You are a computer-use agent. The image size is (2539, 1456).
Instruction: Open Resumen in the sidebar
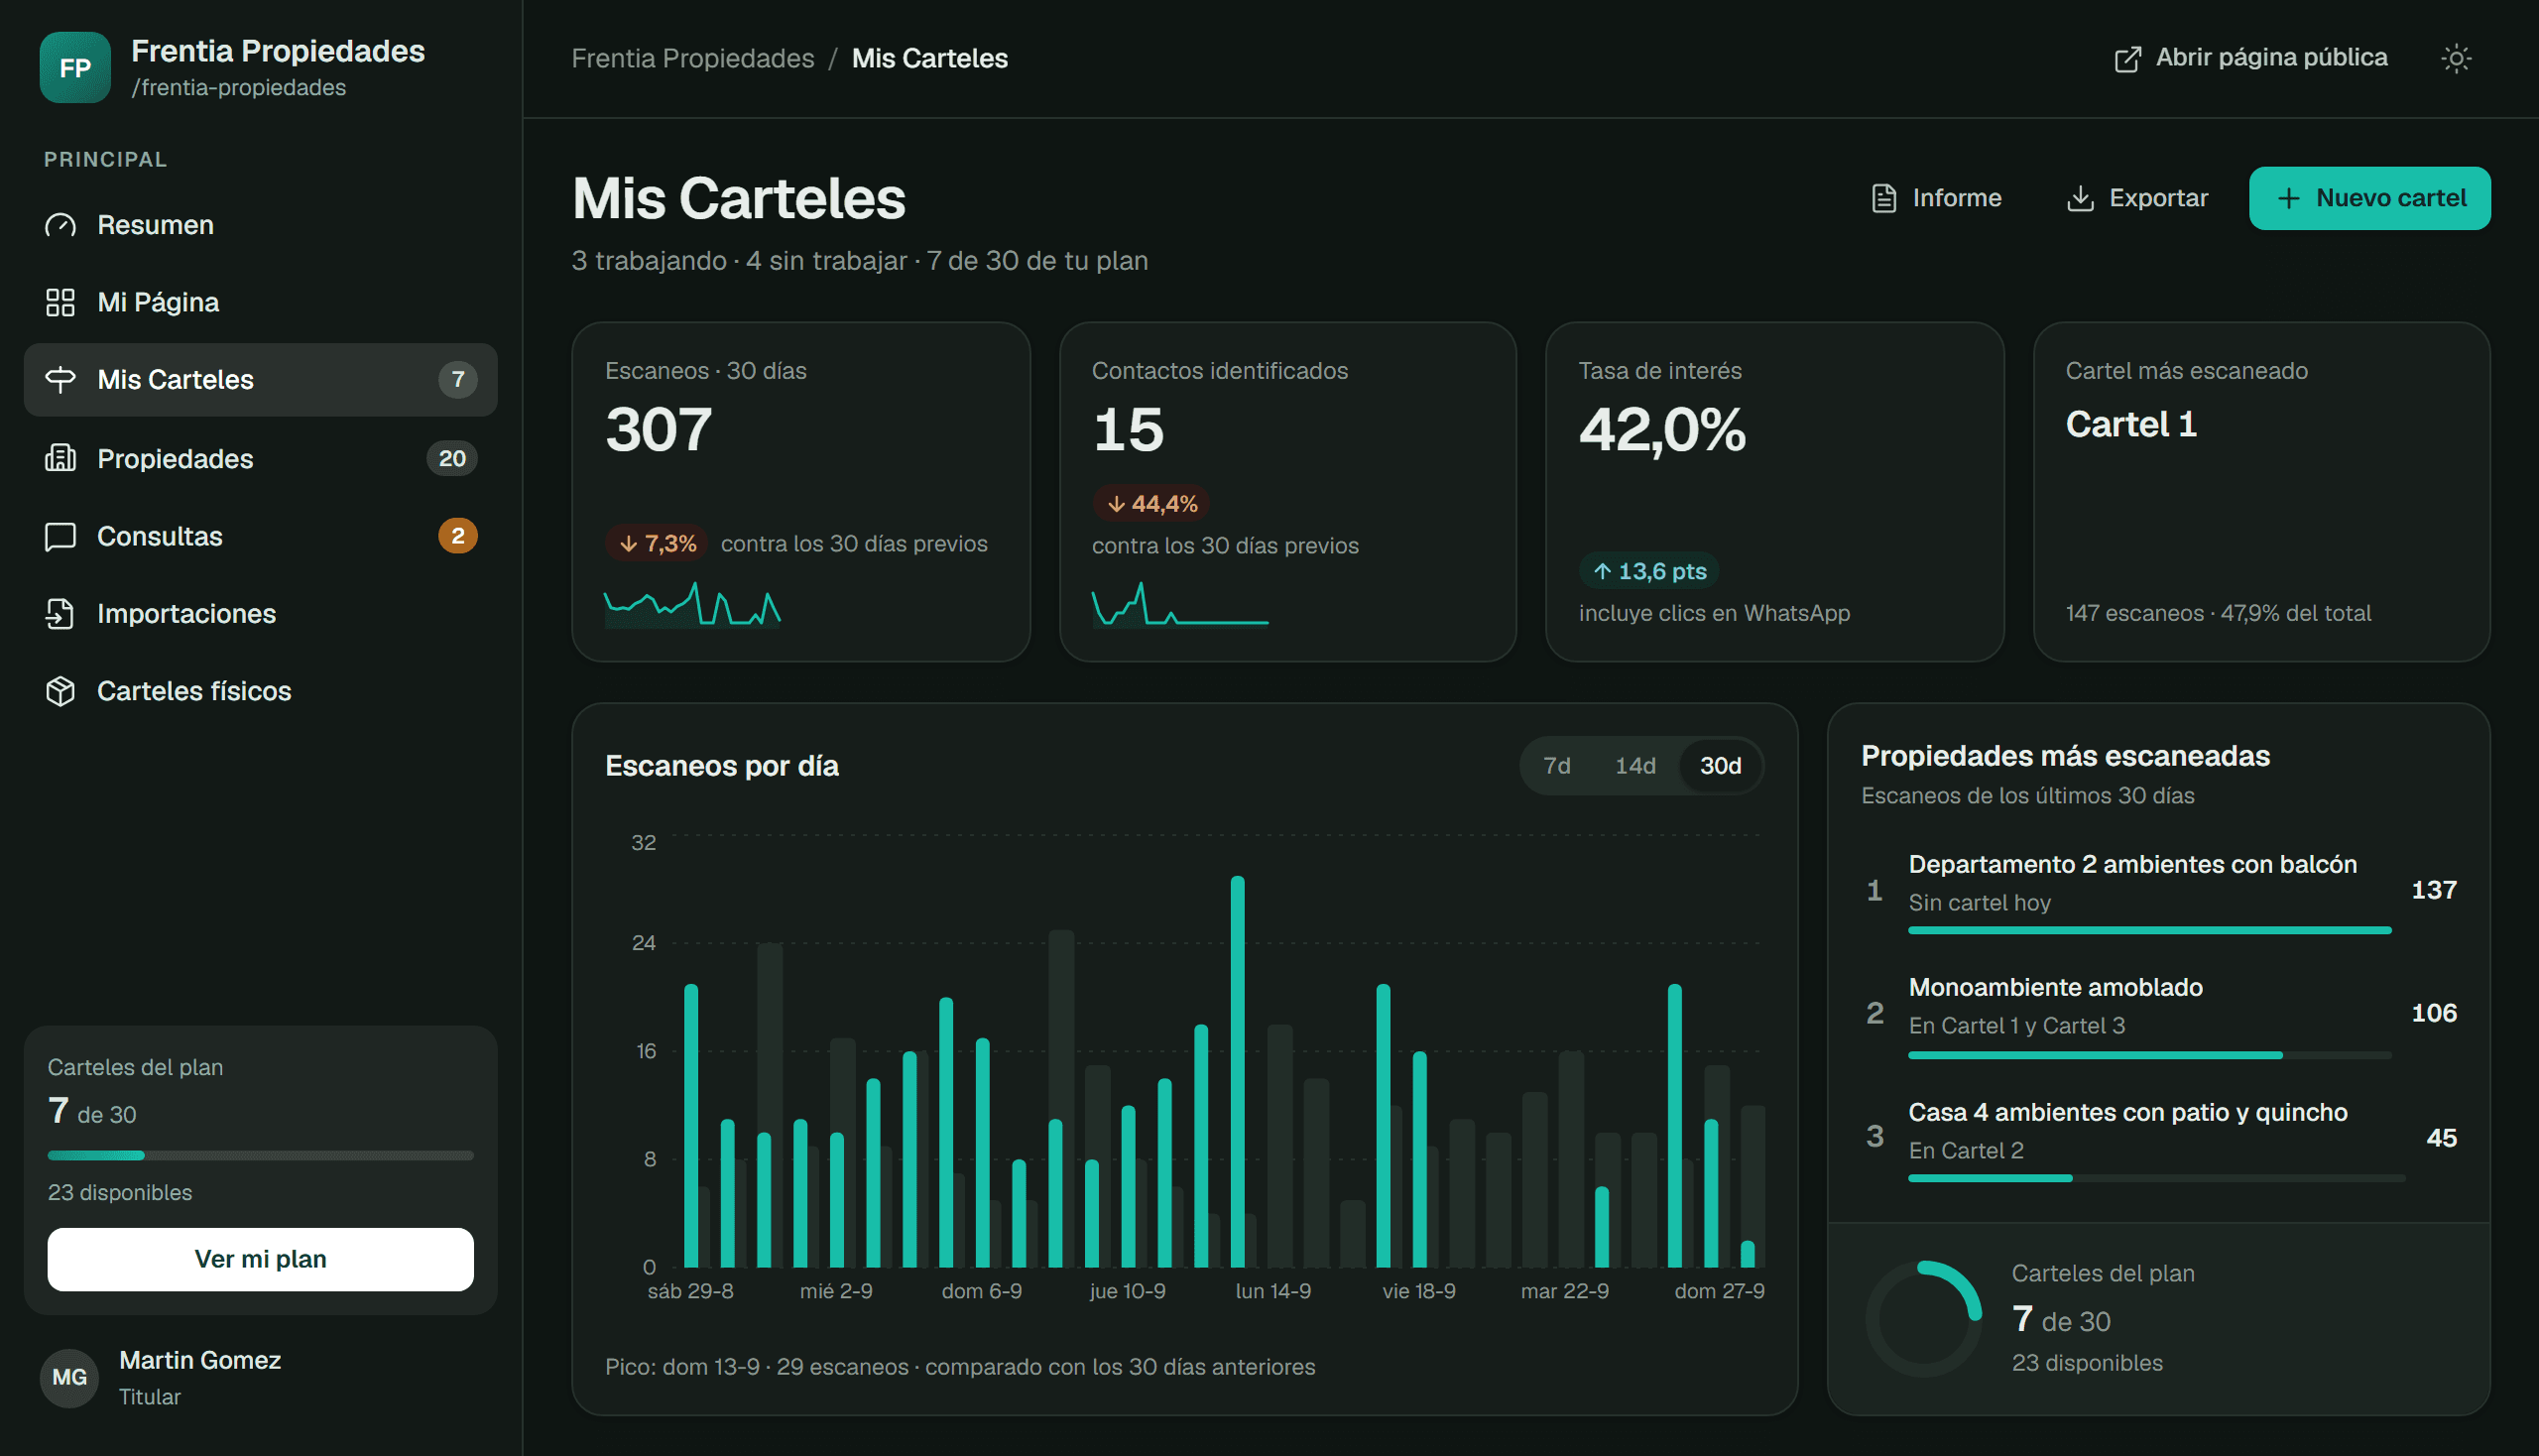(260, 225)
